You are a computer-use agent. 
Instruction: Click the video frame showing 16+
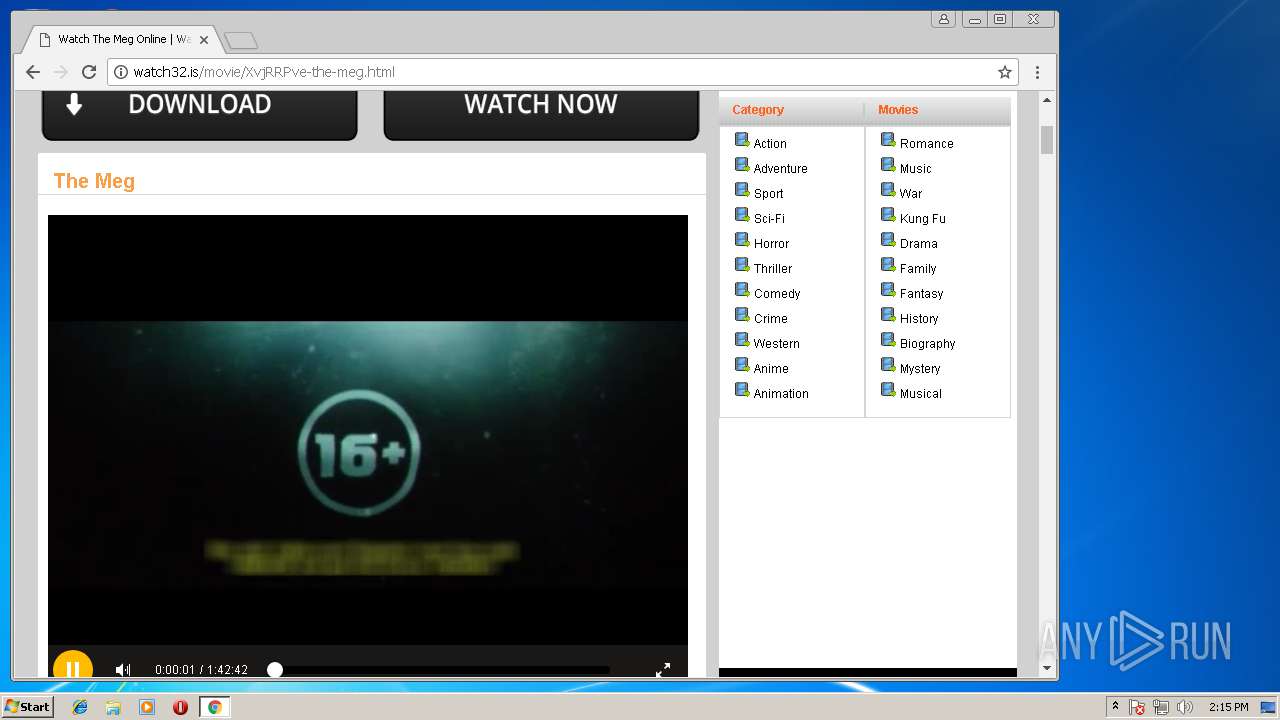pyautogui.click(x=368, y=430)
